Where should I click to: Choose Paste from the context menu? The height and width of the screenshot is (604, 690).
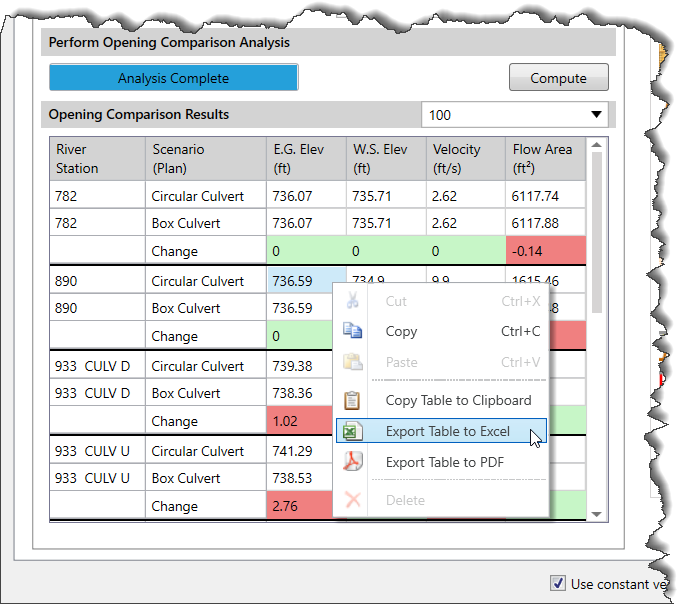coord(441,362)
